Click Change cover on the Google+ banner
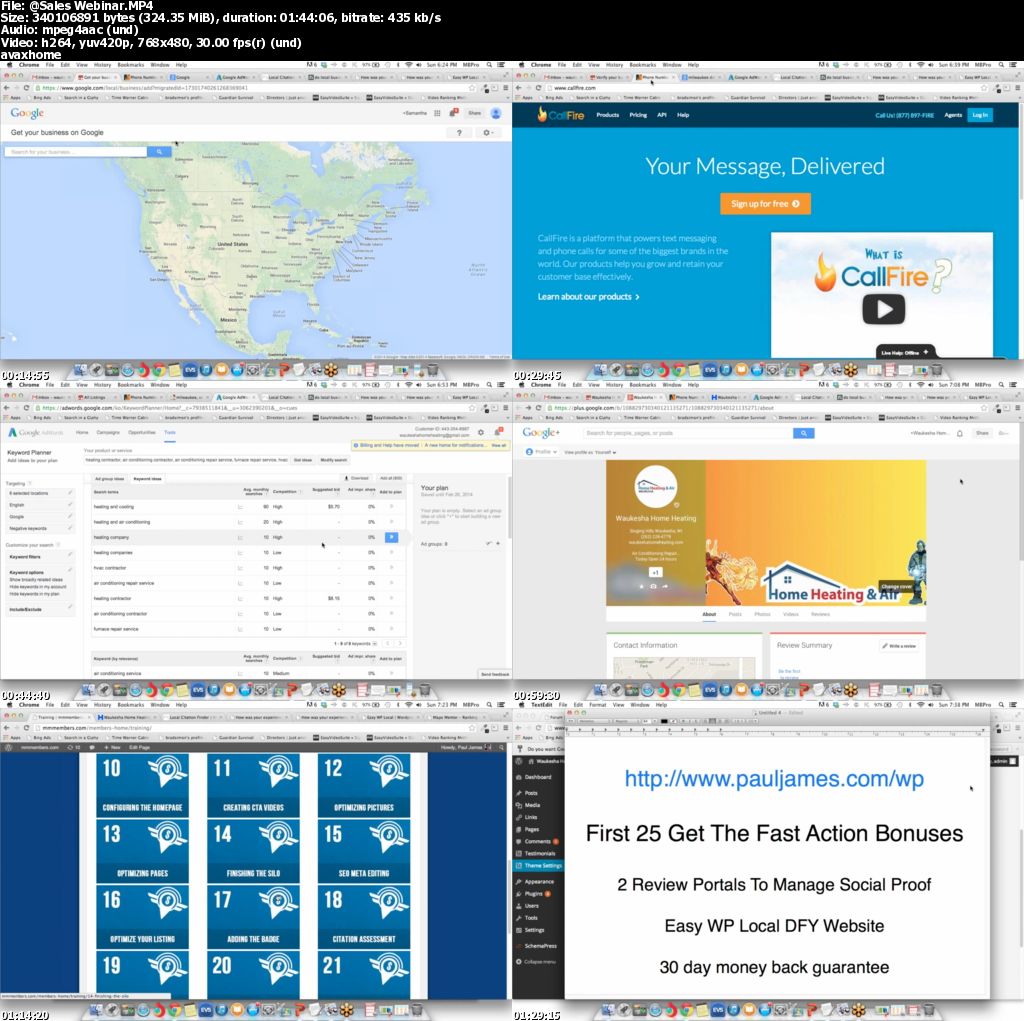 (x=895, y=587)
